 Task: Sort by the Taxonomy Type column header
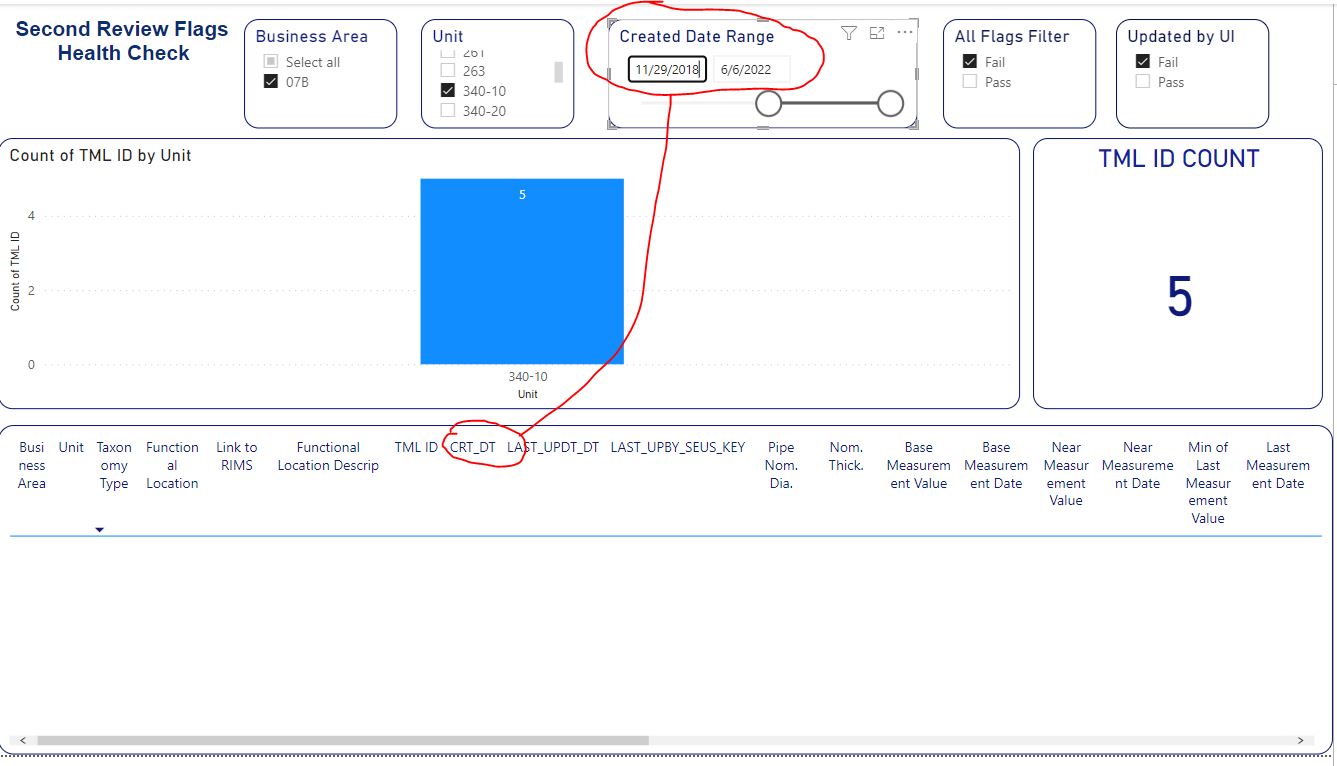(x=114, y=465)
